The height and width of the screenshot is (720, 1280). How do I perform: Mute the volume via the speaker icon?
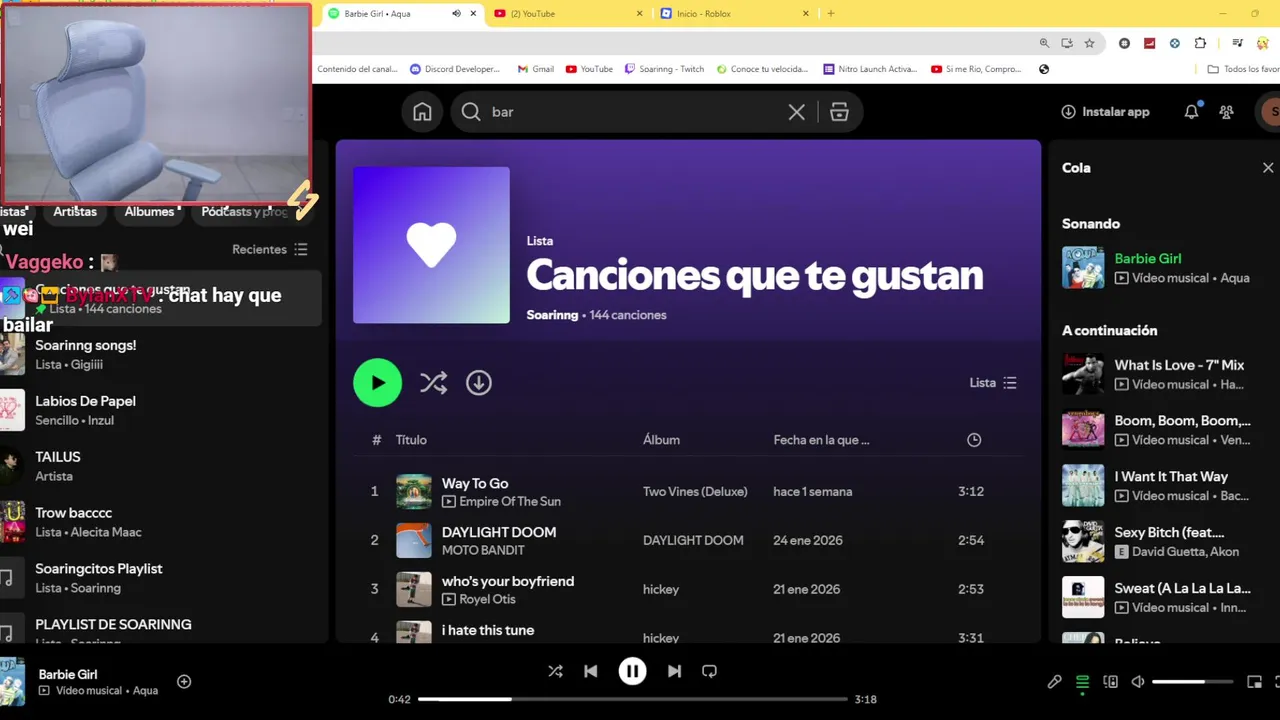point(1138,682)
